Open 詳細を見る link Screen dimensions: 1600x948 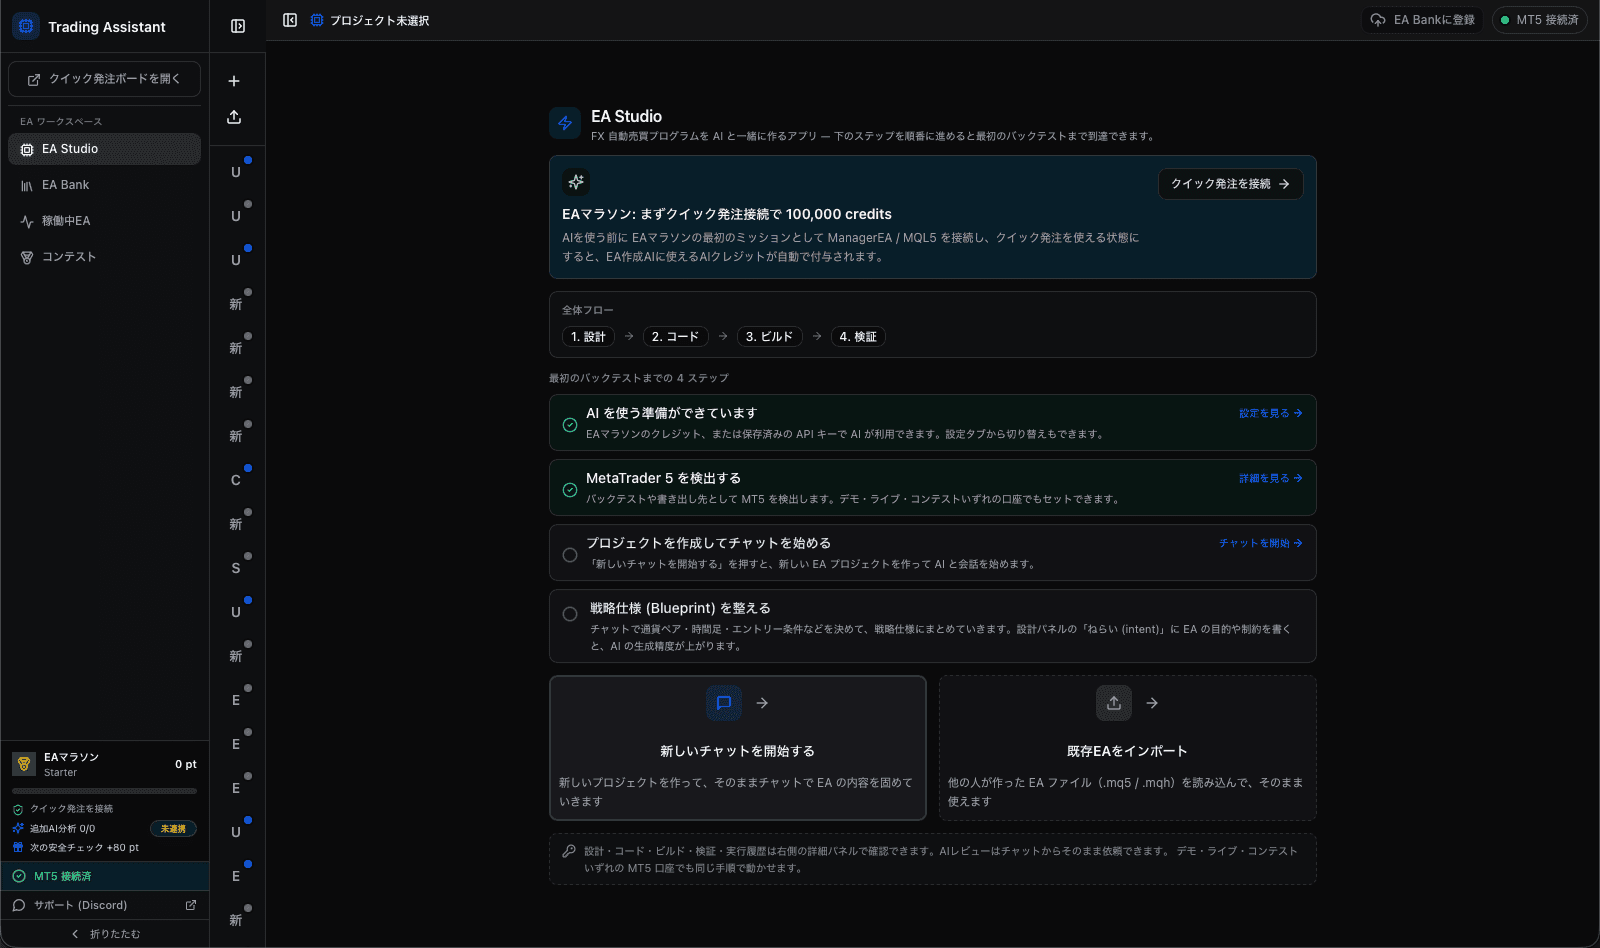1271,478
